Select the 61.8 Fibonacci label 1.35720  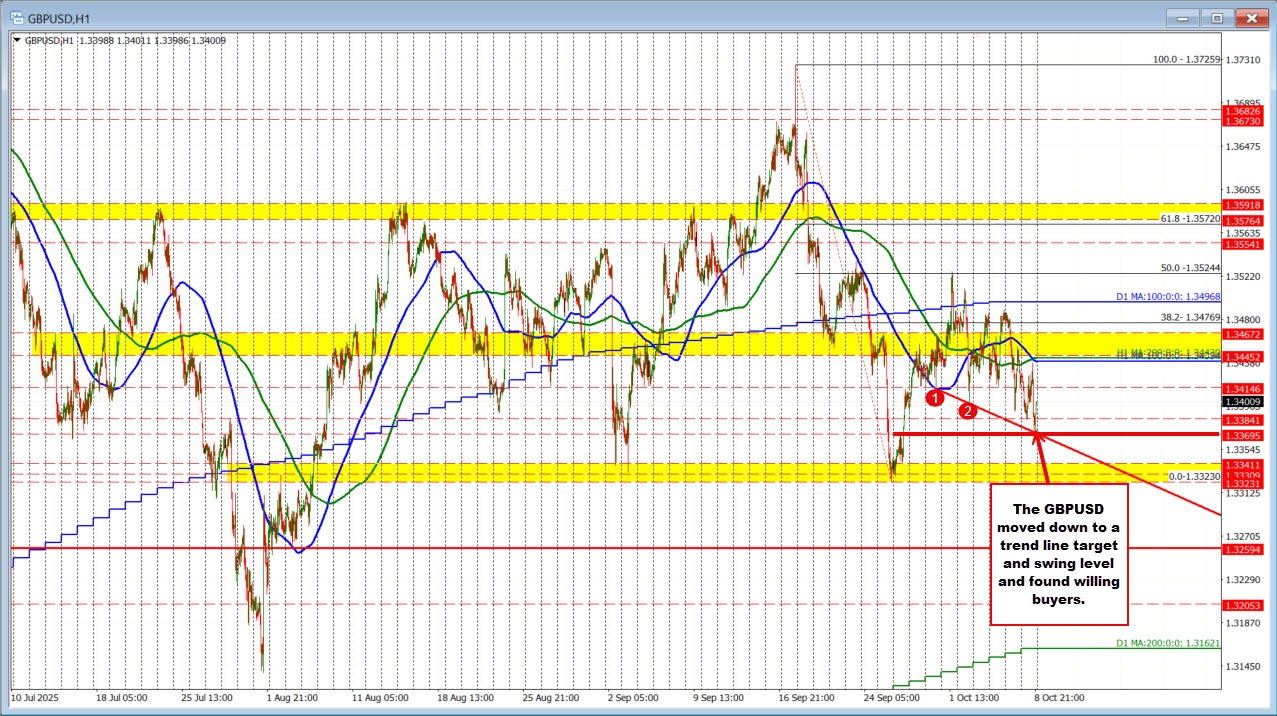click(x=1190, y=218)
